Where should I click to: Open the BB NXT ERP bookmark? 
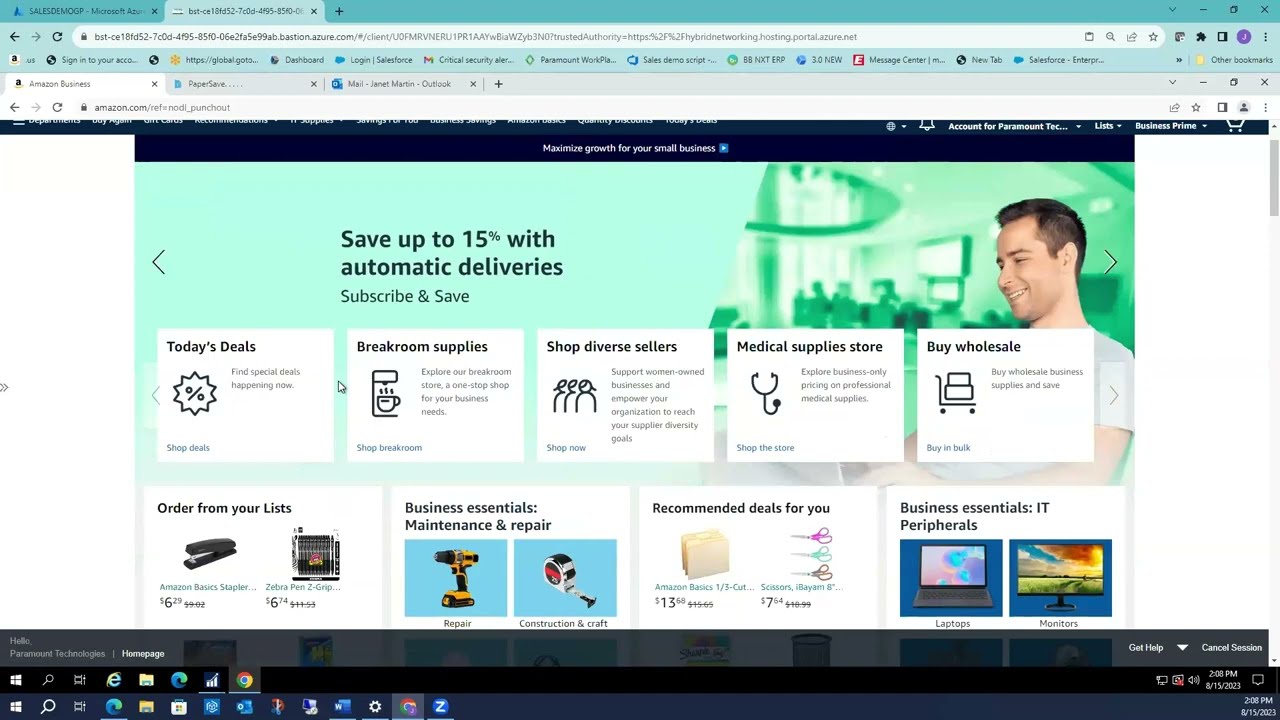click(755, 60)
